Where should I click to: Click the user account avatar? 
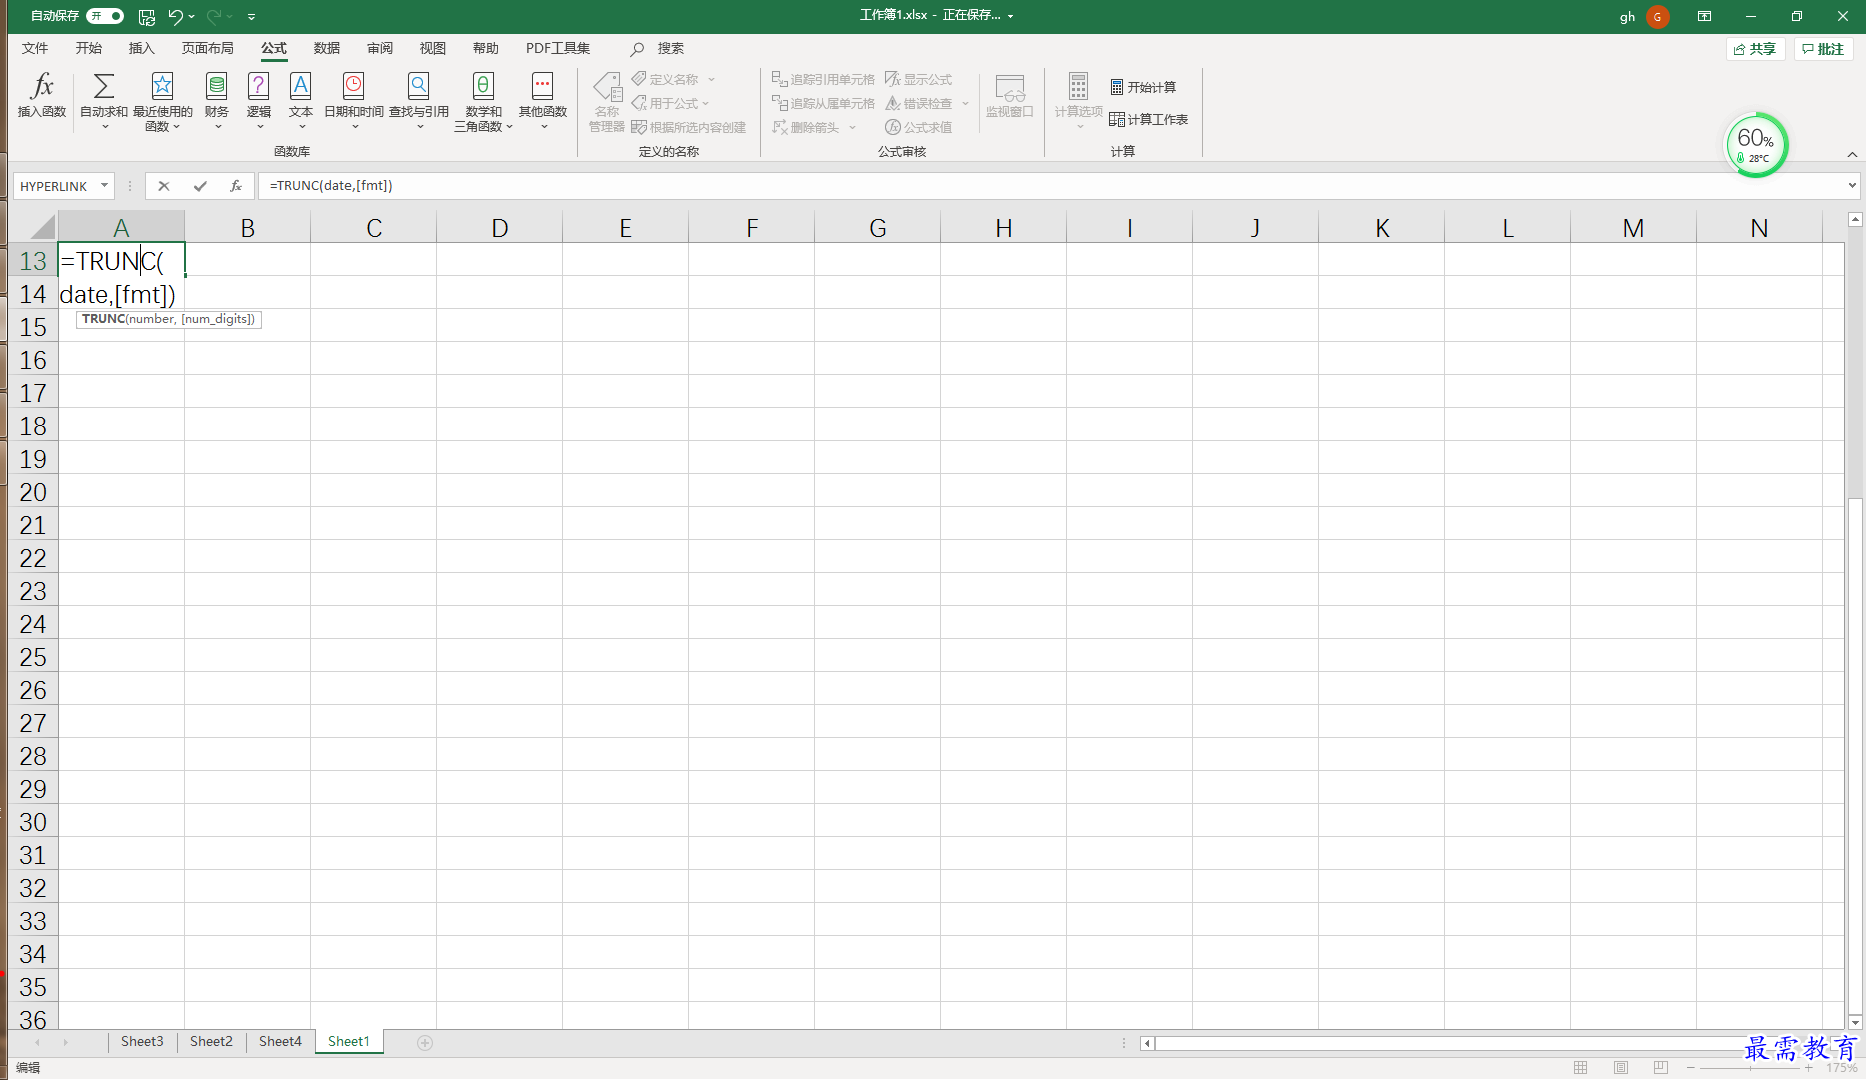click(x=1657, y=16)
